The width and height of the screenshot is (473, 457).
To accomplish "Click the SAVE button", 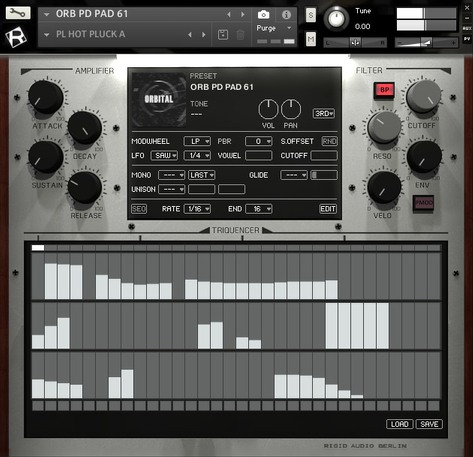I will tap(429, 424).
